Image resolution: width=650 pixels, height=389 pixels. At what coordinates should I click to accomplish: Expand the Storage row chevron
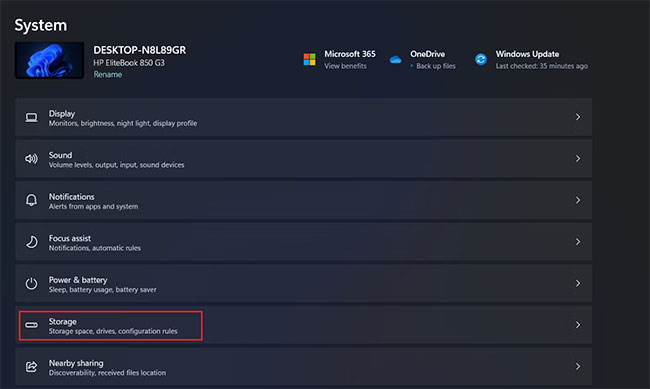[x=578, y=325]
